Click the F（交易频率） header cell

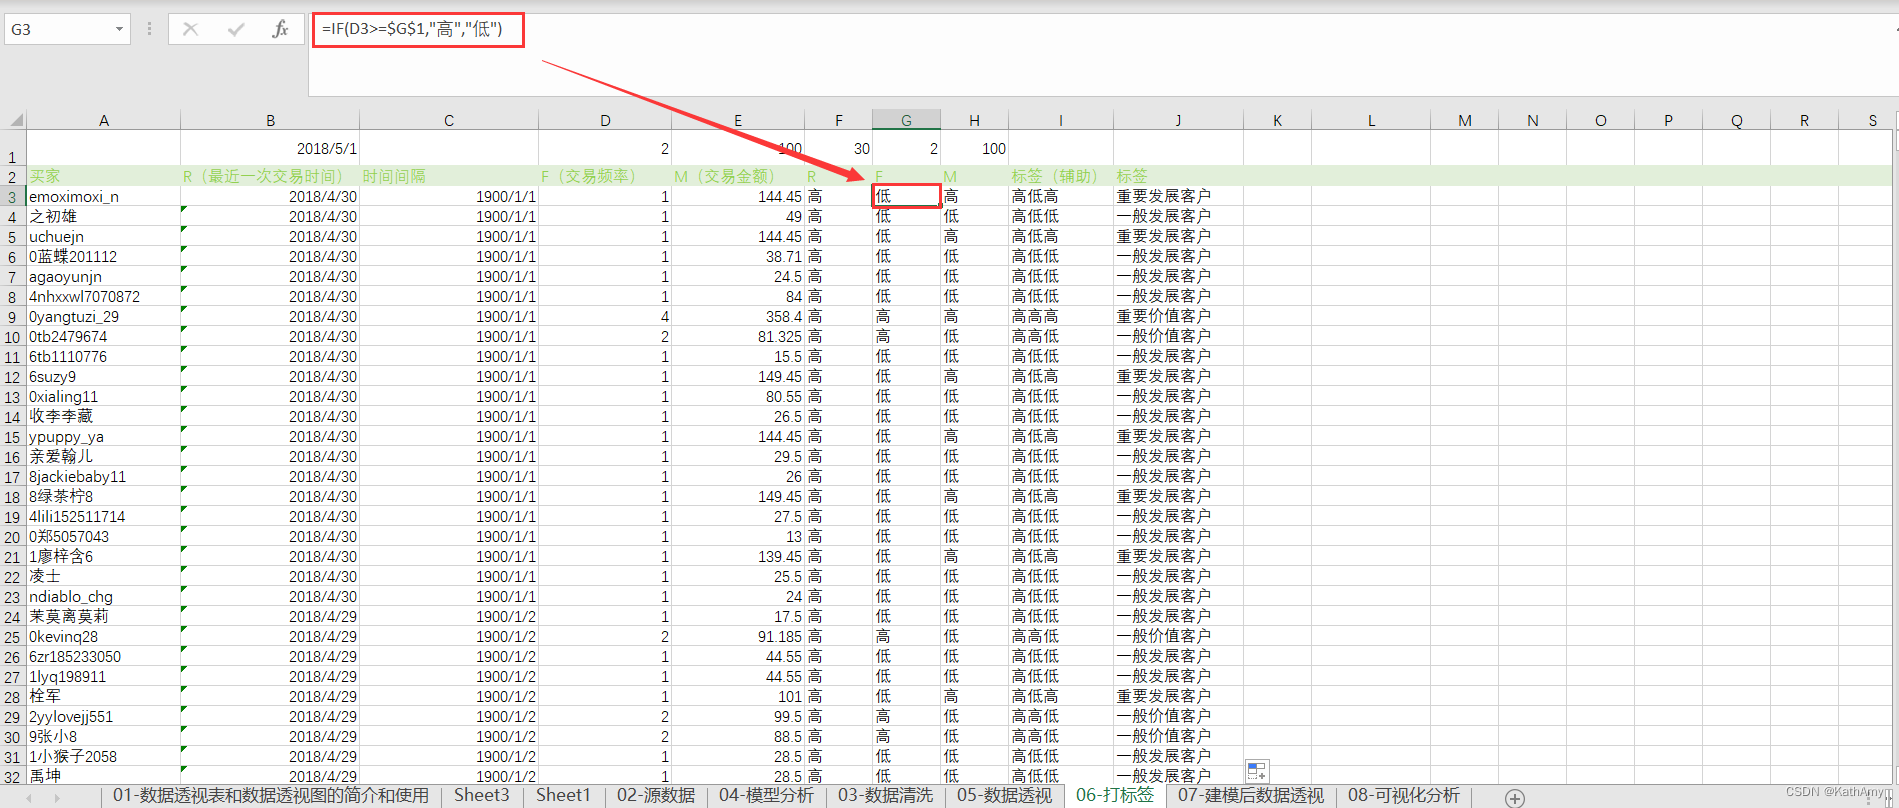click(605, 176)
